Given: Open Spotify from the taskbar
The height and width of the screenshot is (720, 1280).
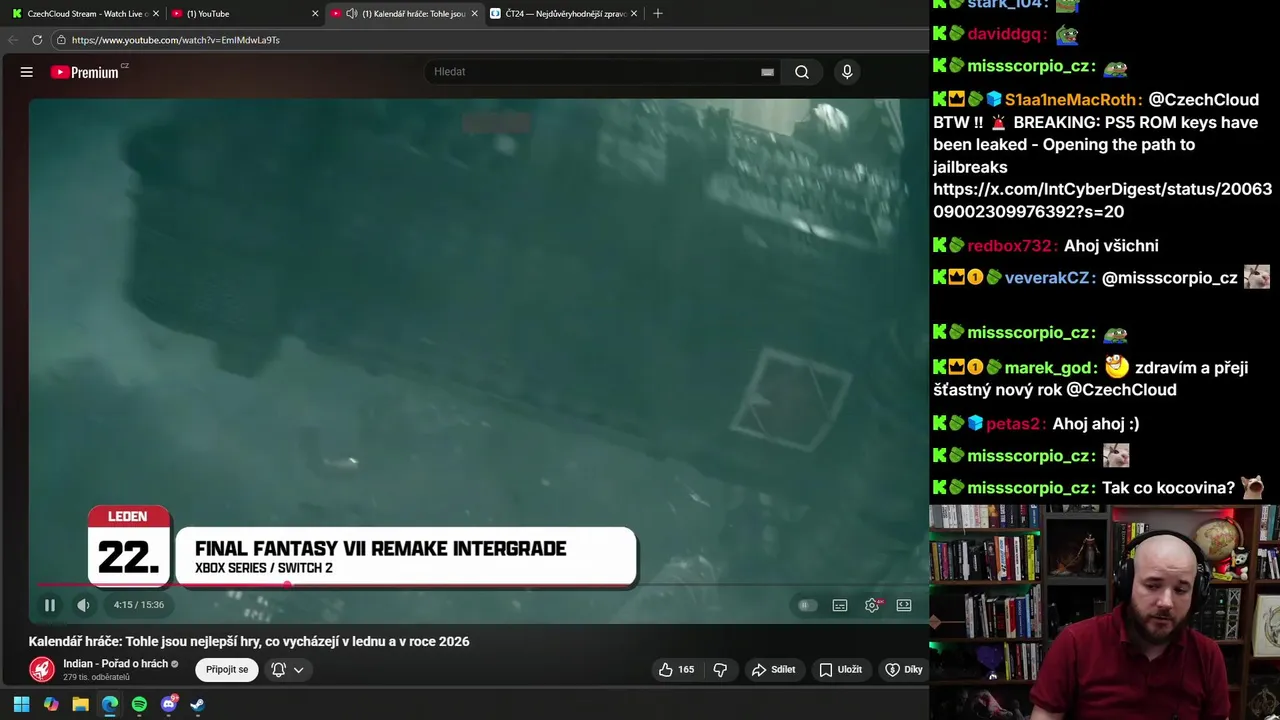Looking at the screenshot, I should [139, 704].
